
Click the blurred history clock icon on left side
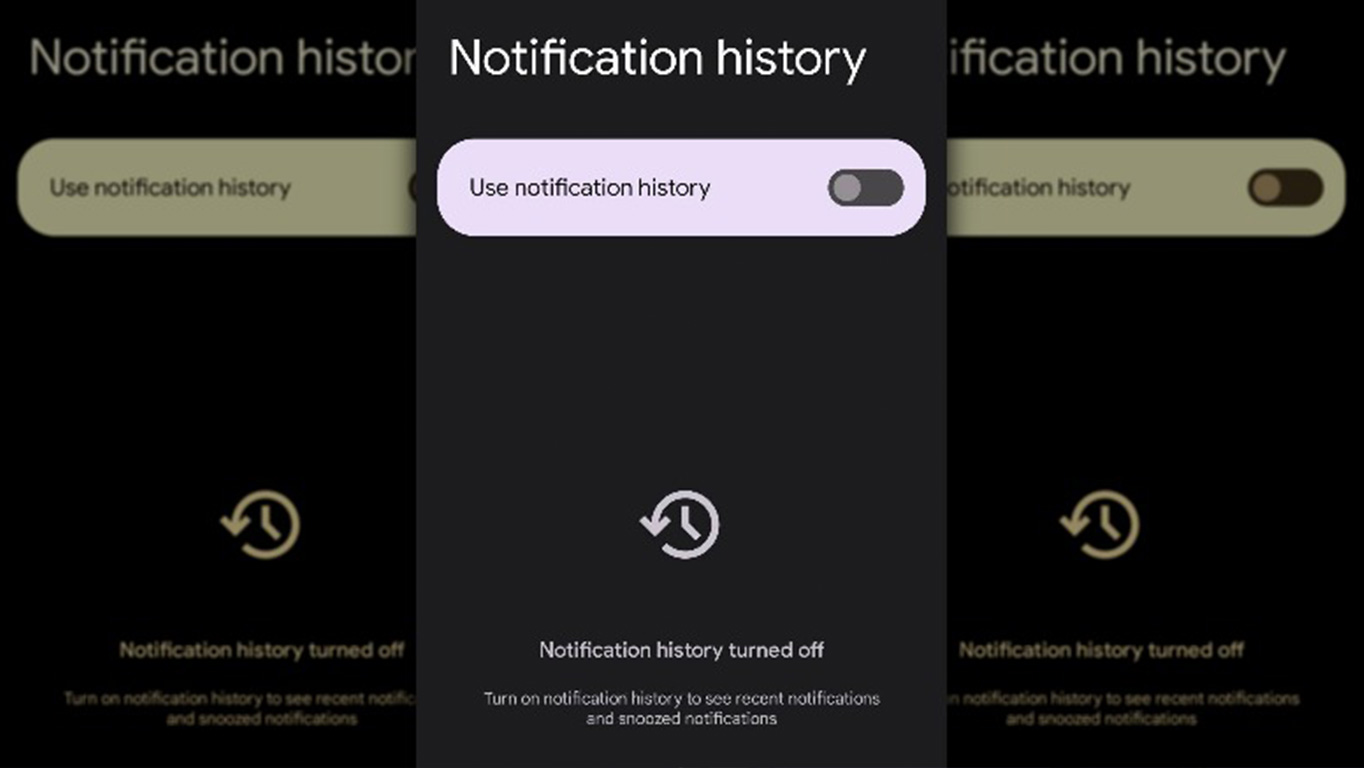[x=260, y=523]
